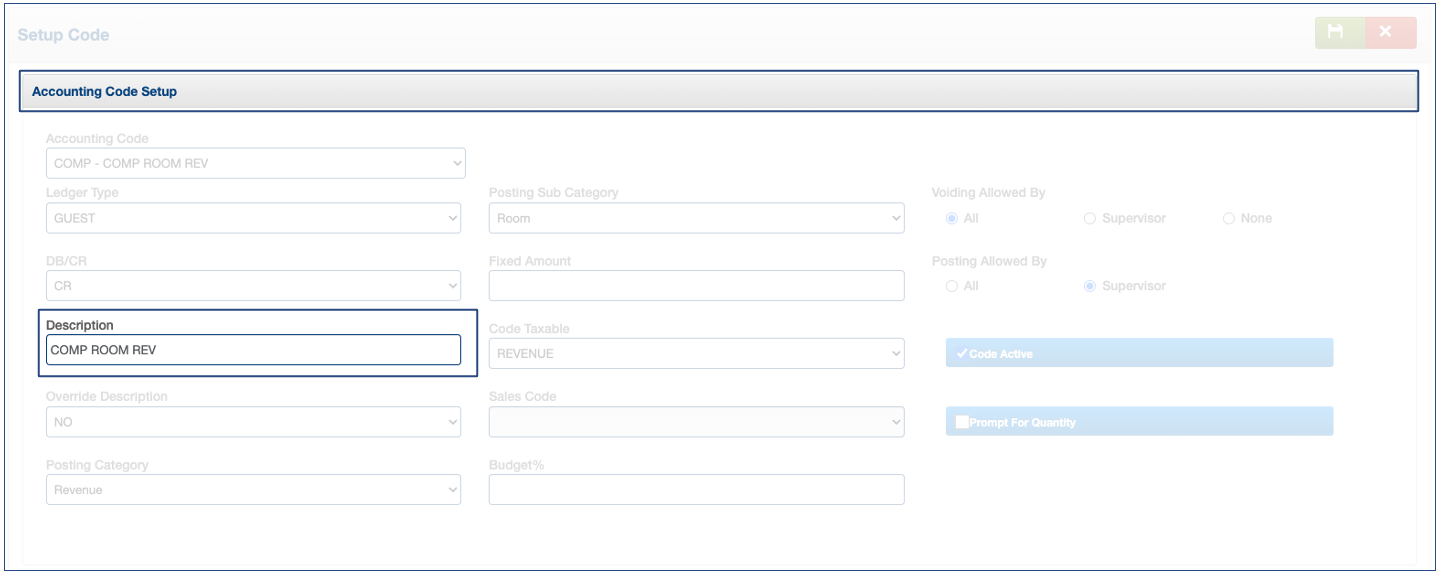
Task: Expand the DB/CR dropdown
Action: coord(253,286)
